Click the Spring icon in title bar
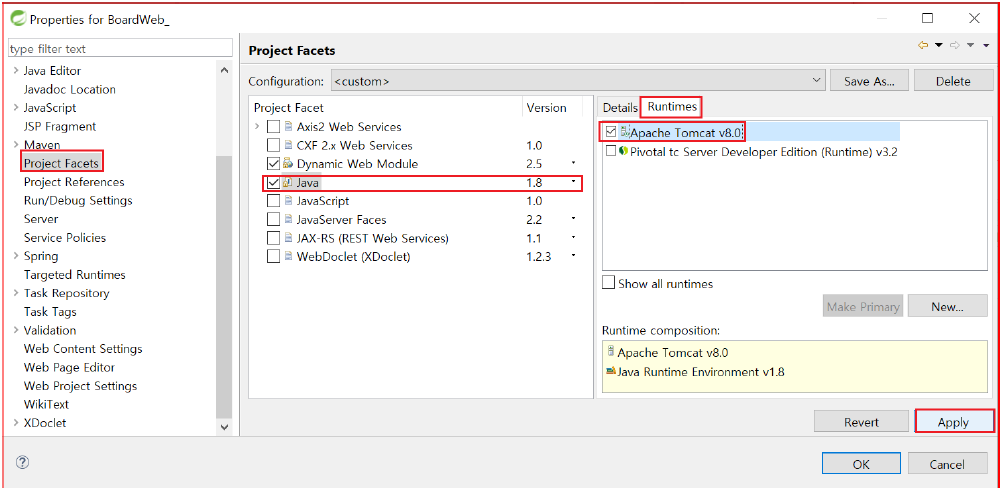The image size is (1004, 491). tap(18, 19)
